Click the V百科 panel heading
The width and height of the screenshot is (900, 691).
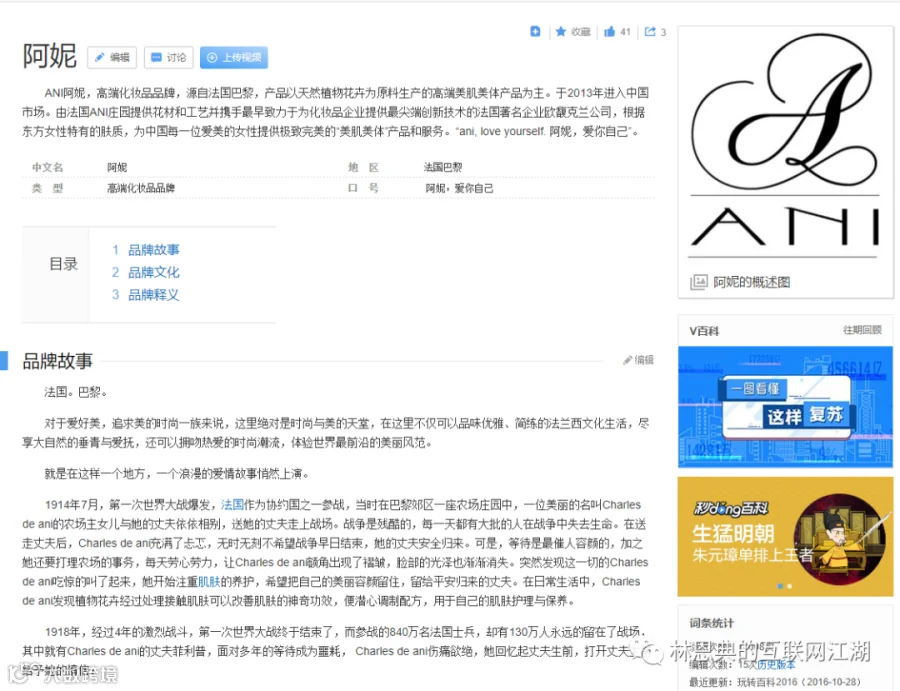click(x=704, y=331)
